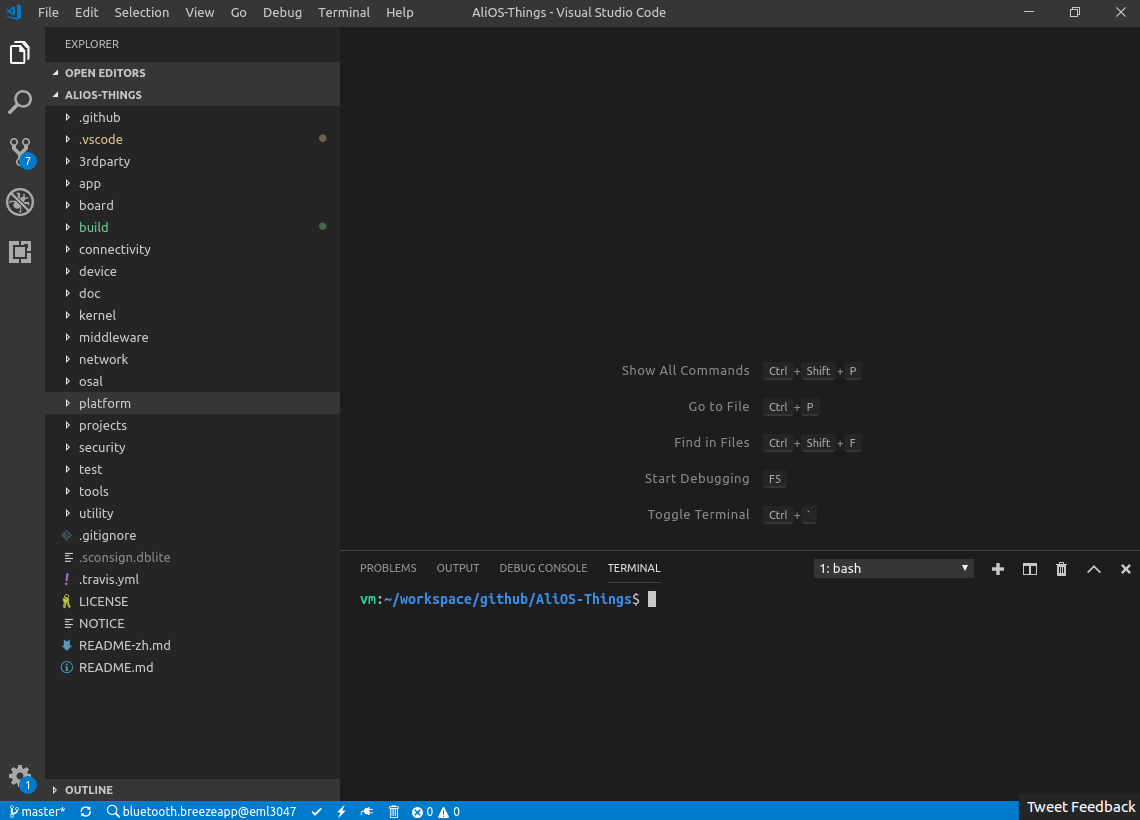Expand the app folder
Viewport: 1140px width, 820px height.
pos(192,183)
